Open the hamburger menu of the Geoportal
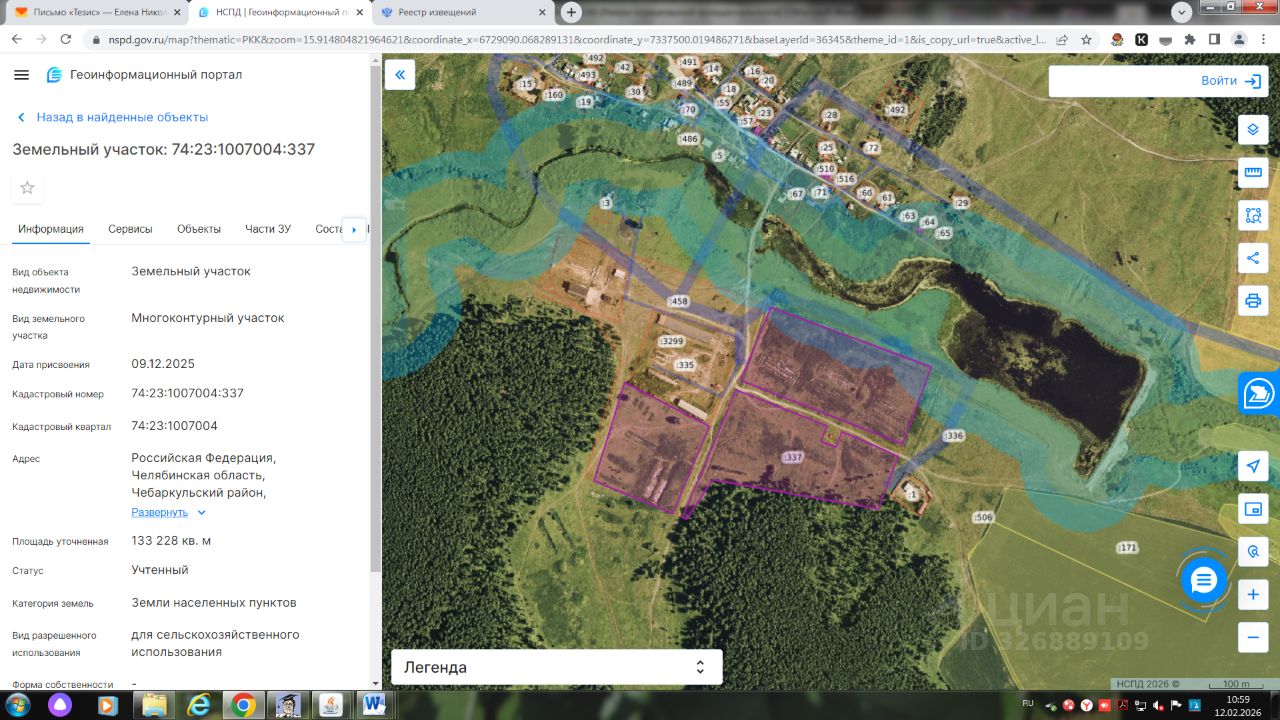The image size is (1280, 720). pos(22,75)
